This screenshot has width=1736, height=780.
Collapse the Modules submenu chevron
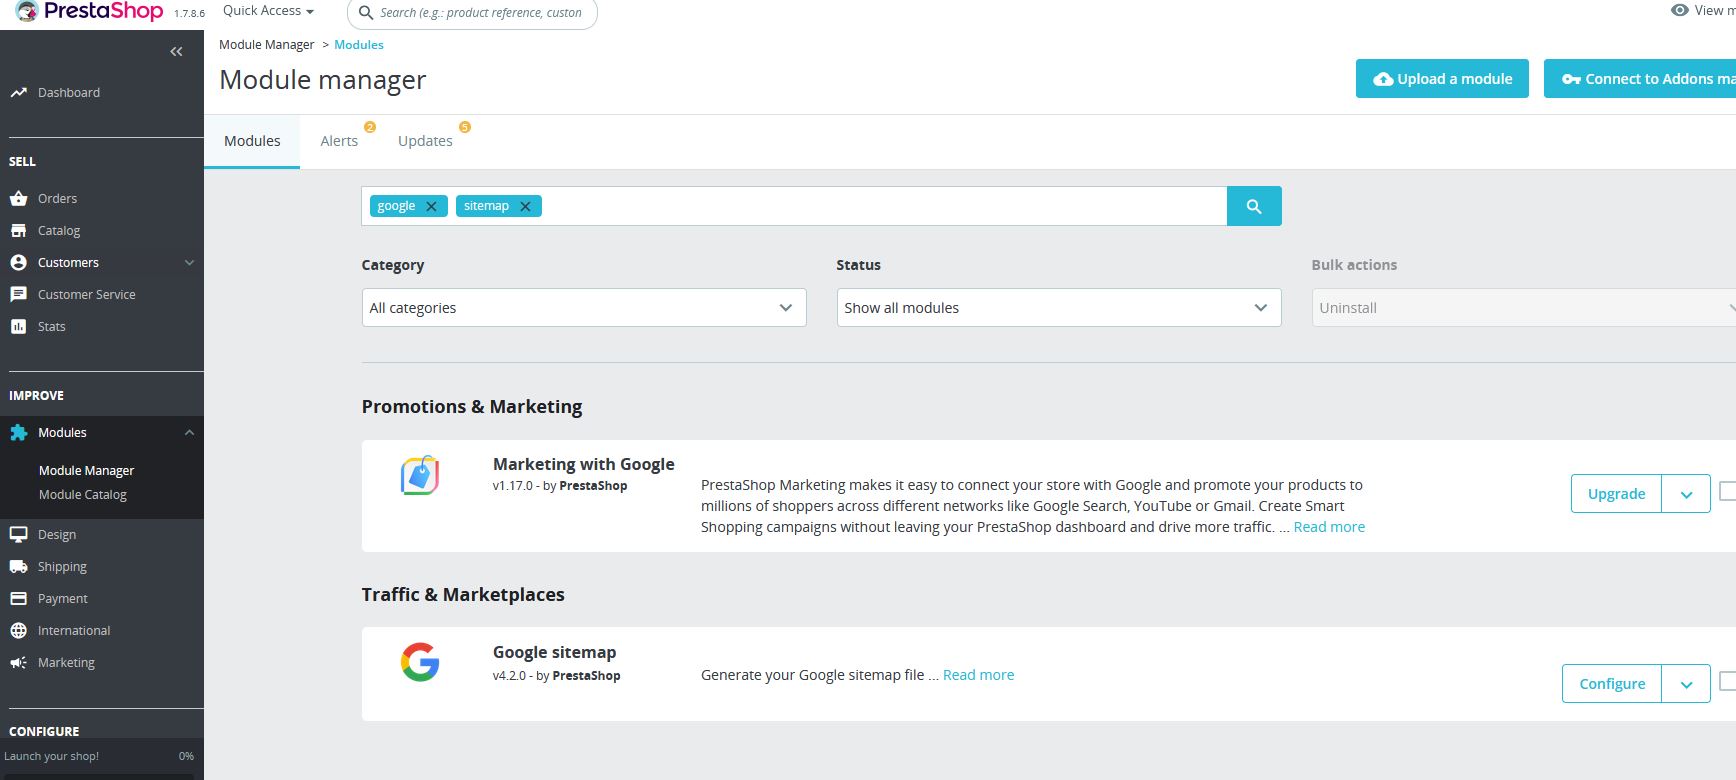[189, 432]
